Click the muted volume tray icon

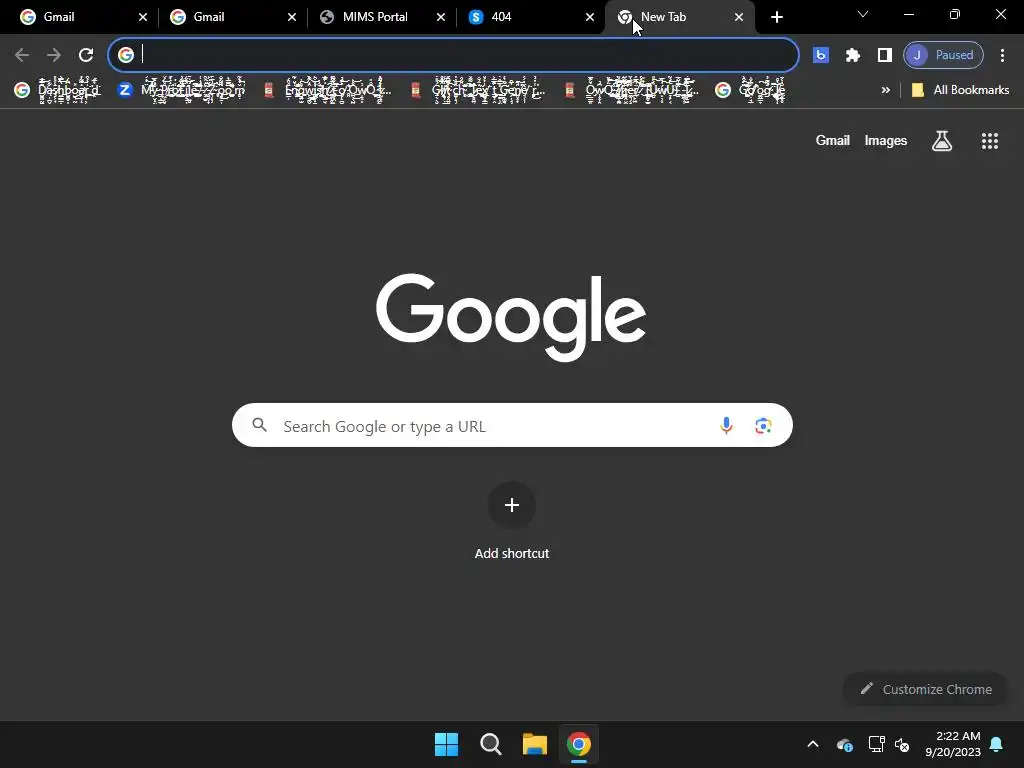tap(902, 744)
